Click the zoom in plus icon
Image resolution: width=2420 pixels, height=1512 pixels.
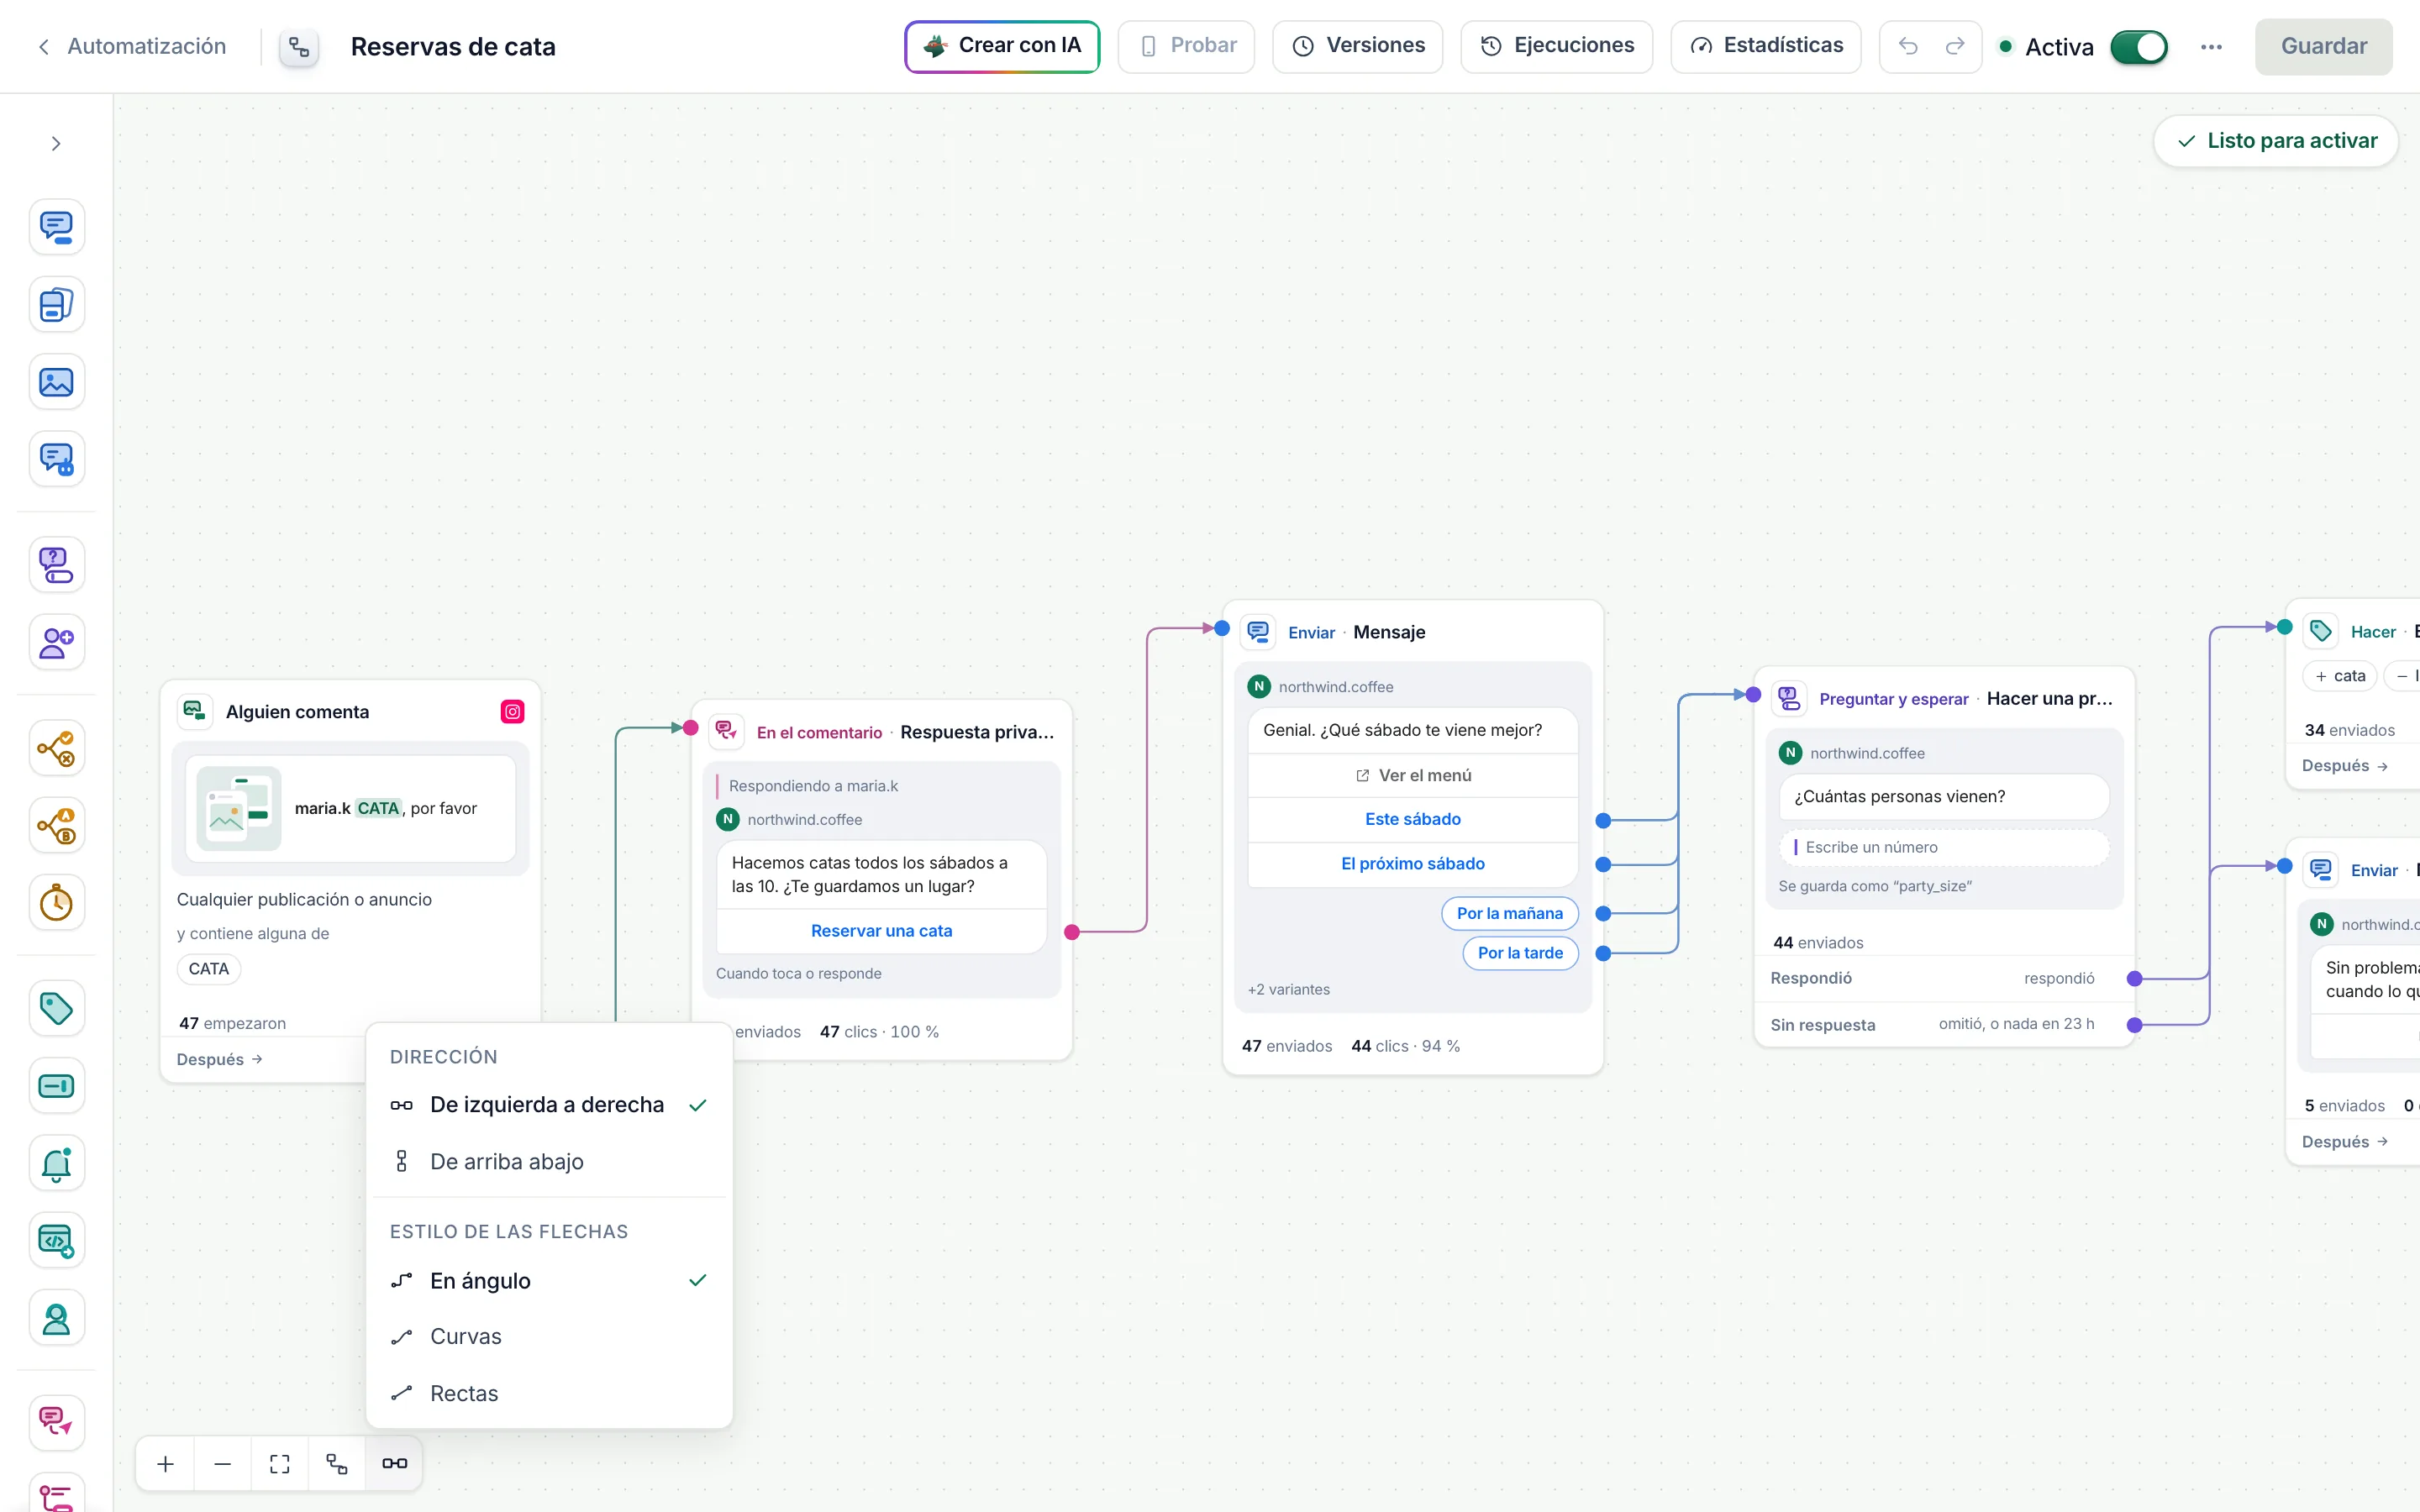tap(166, 1464)
